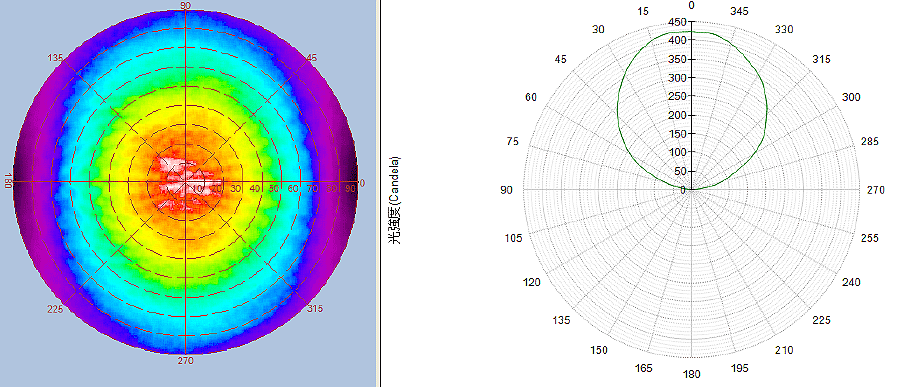Click the 330 angle label on polar chart
This screenshot has height=387, width=900.
click(x=785, y=29)
